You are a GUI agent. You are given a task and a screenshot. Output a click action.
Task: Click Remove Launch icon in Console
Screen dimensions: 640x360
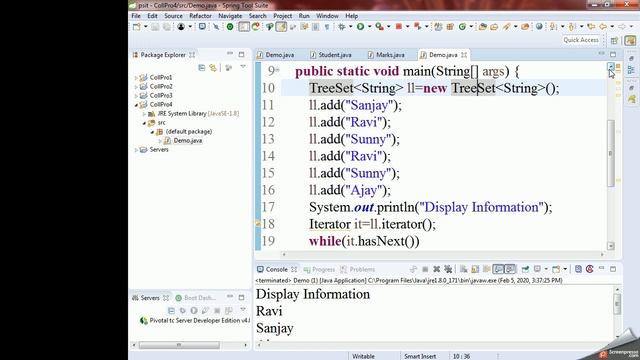(x=436, y=269)
